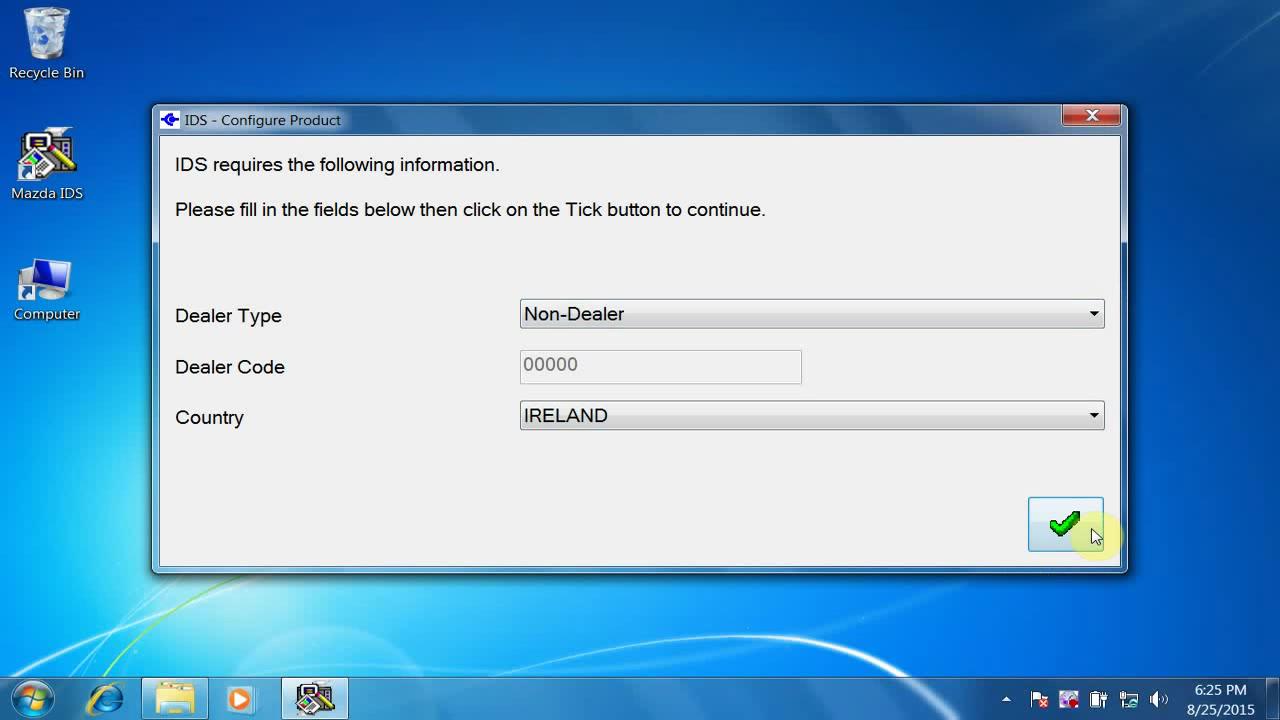Click the 'Dealer Code' label
This screenshot has height=720, width=1280.
(x=230, y=367)
